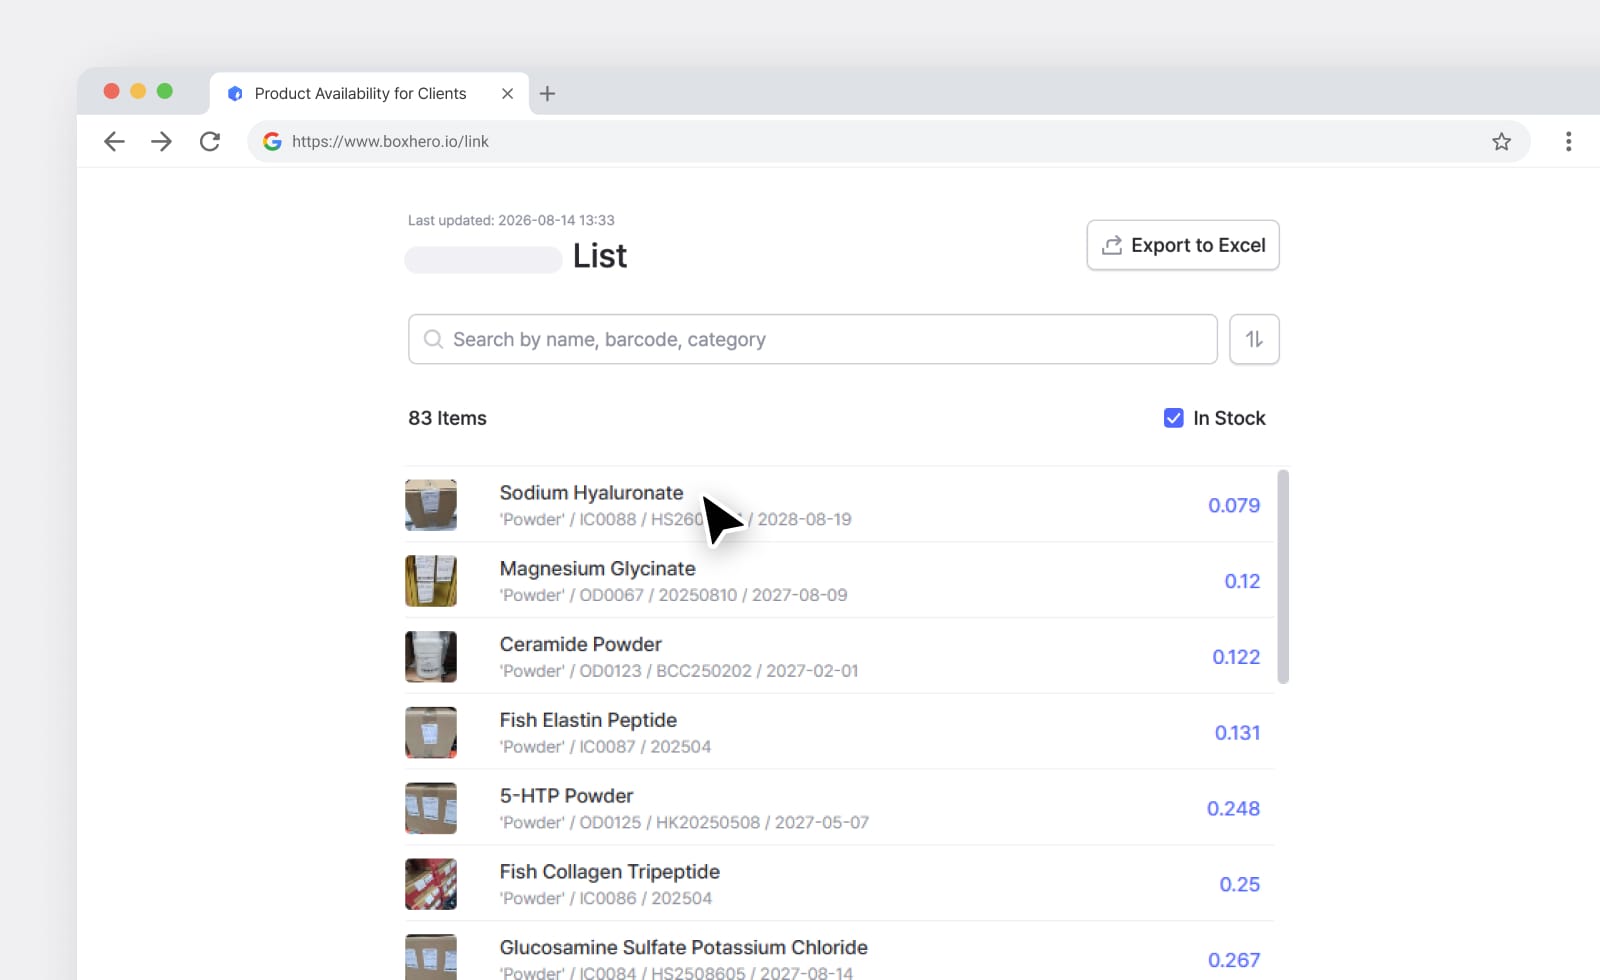This screenshot has height=980, width=1600.
Task: Click the List page heading
Action: [600, 256]
